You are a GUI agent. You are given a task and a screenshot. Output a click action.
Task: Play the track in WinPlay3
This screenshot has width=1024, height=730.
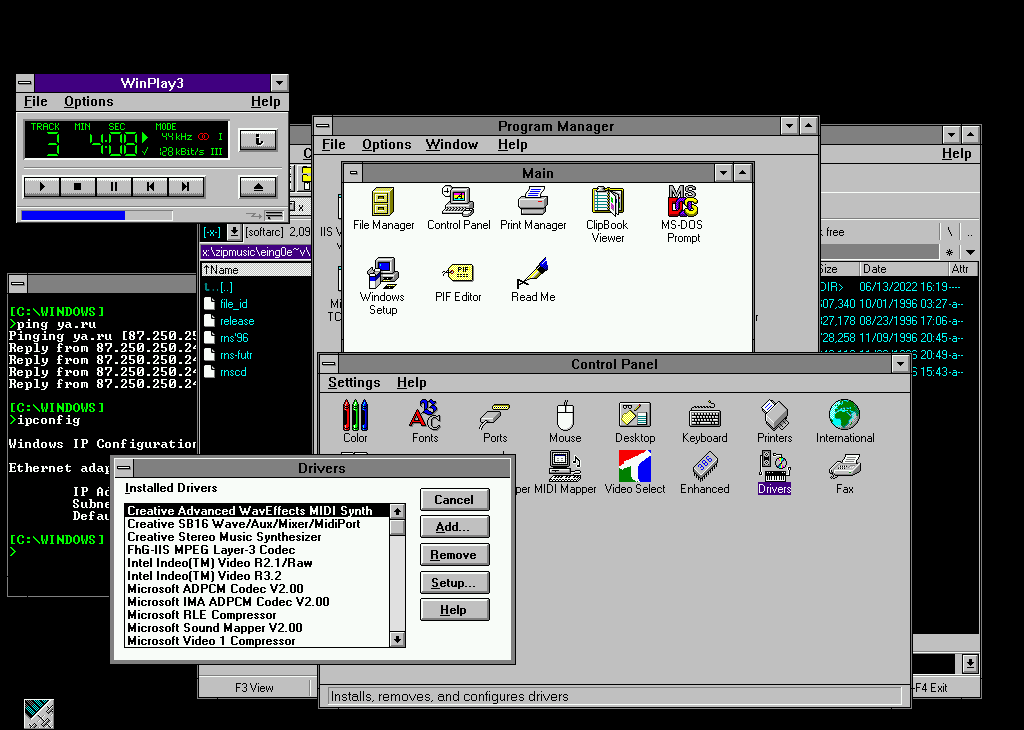(42, 187)
